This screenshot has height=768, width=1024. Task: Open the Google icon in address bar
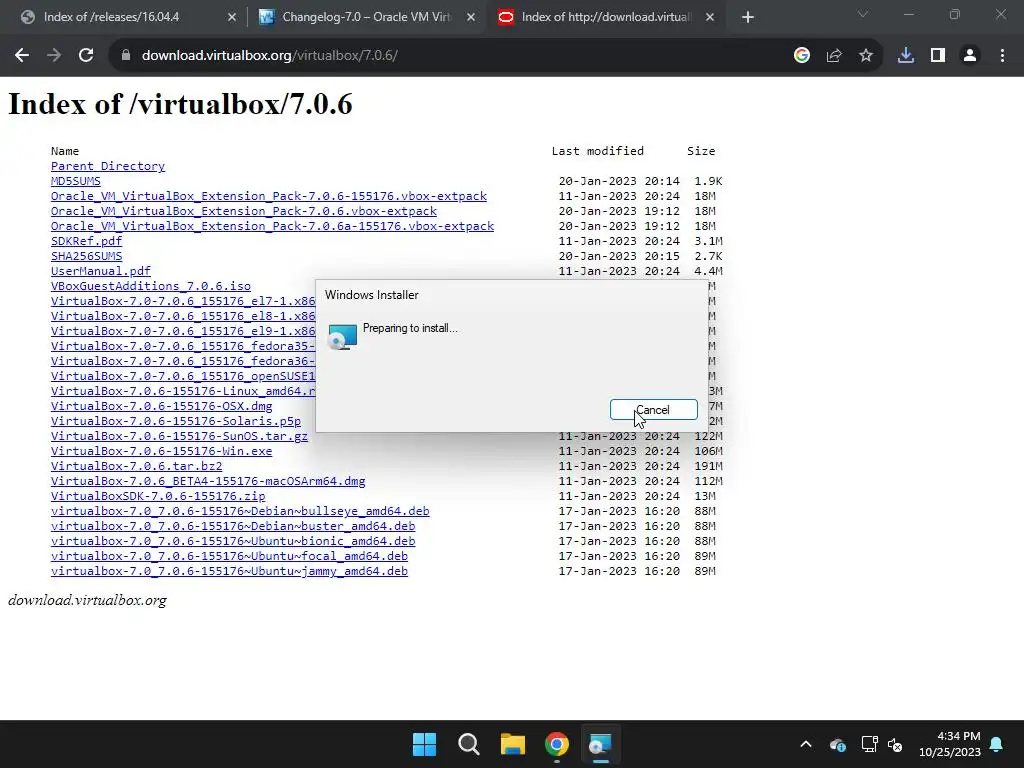point(802,56)
